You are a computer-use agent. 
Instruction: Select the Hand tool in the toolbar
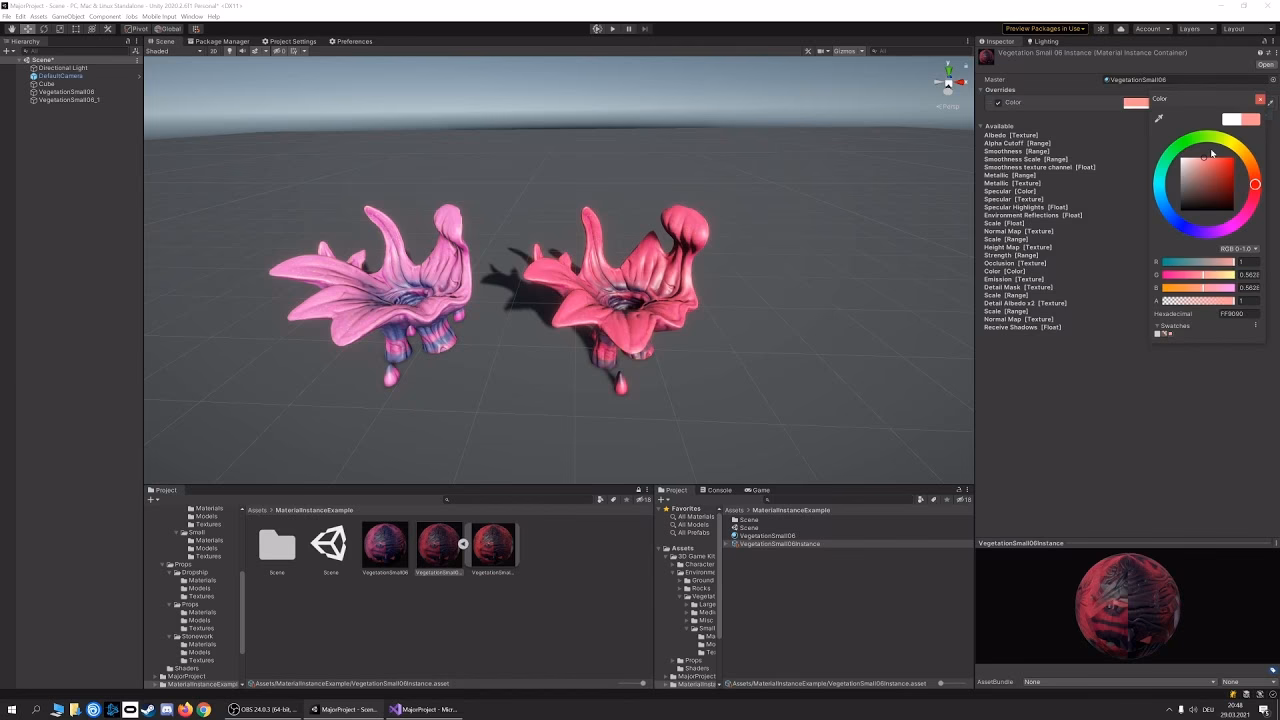12,28
